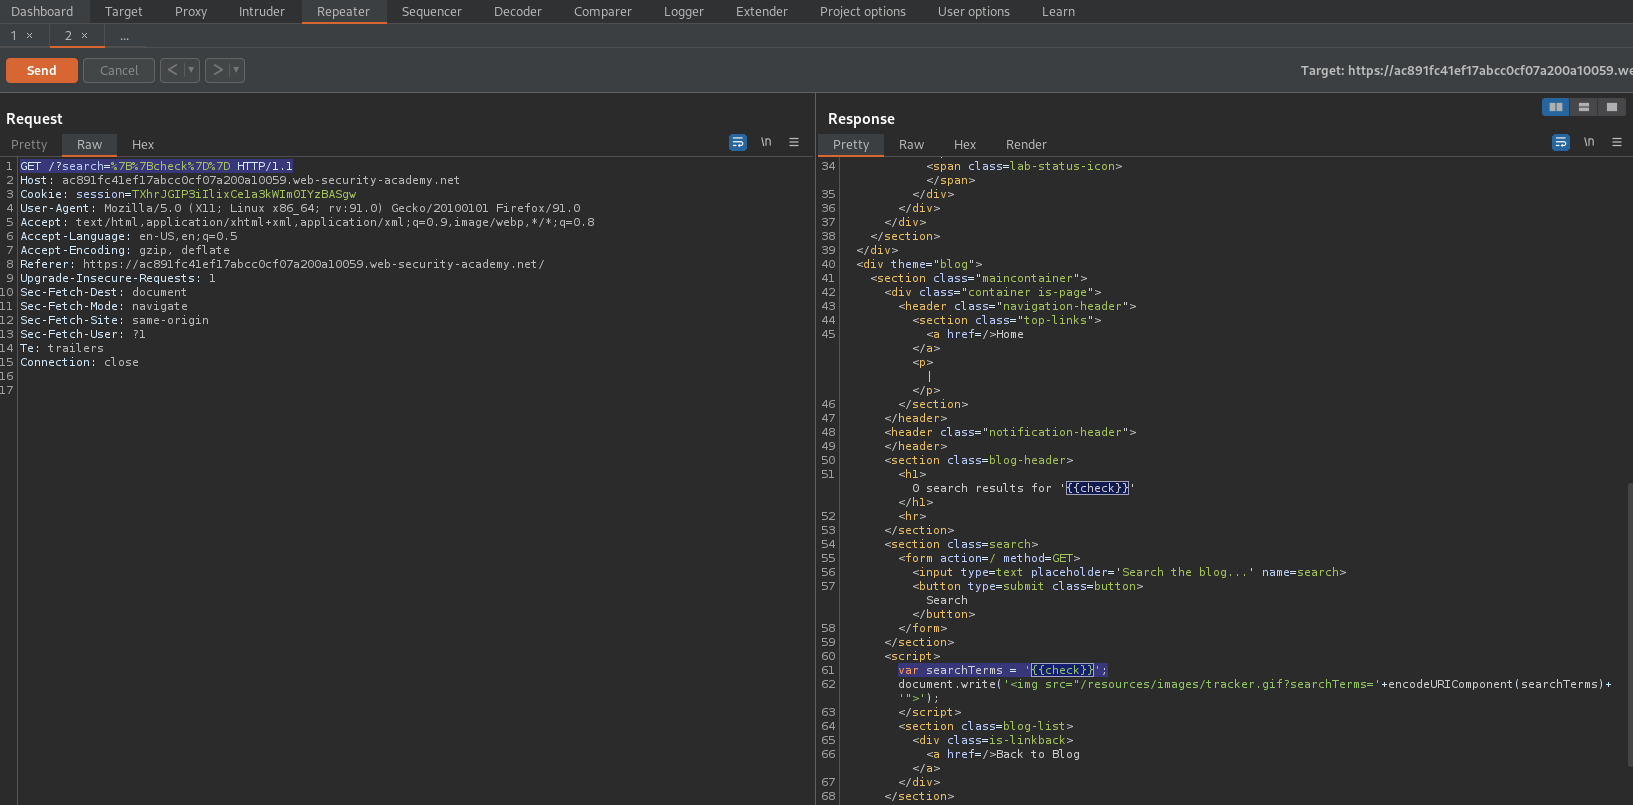Open the Project options tab
The width and height of the screenshot is (1633, 805).
863,12
